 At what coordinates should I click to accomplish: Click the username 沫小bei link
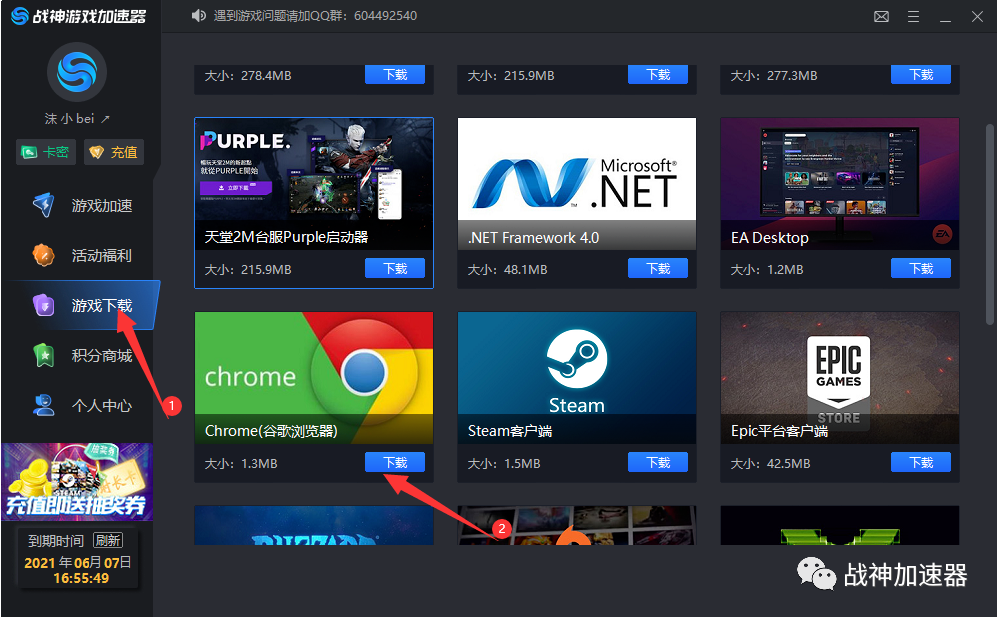coord(77,118)
